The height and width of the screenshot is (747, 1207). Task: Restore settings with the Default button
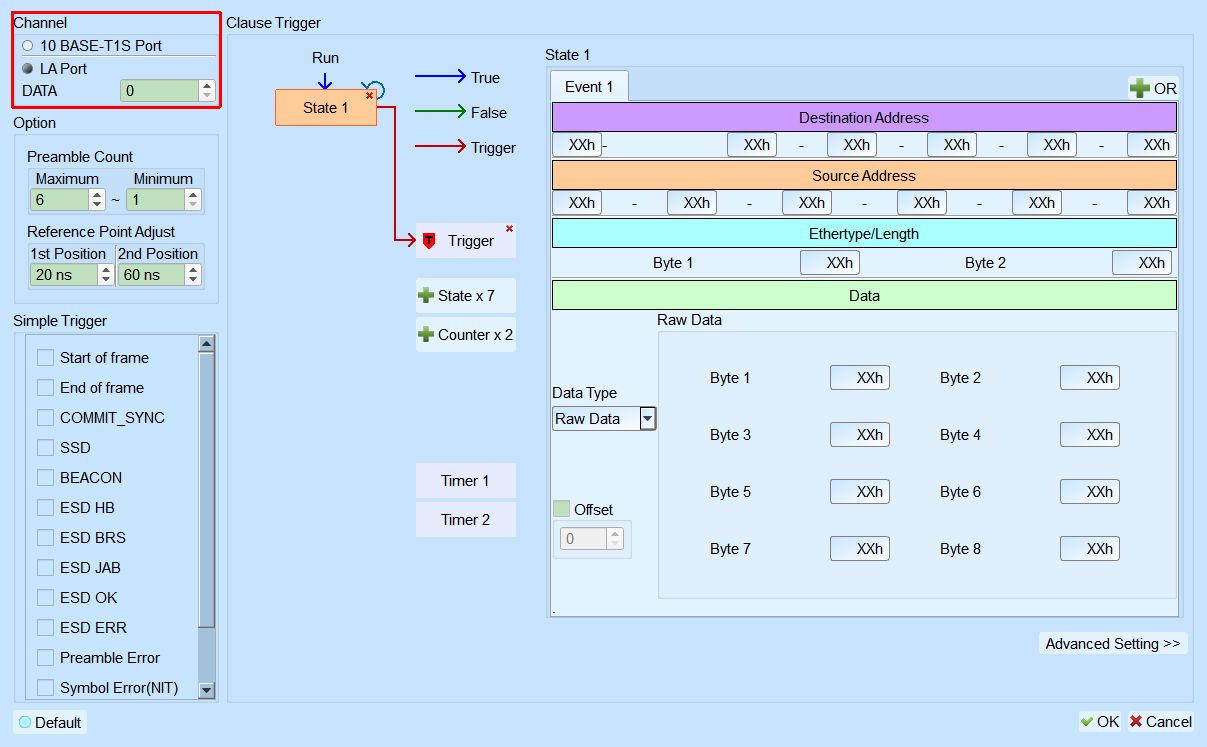point(51,722)
